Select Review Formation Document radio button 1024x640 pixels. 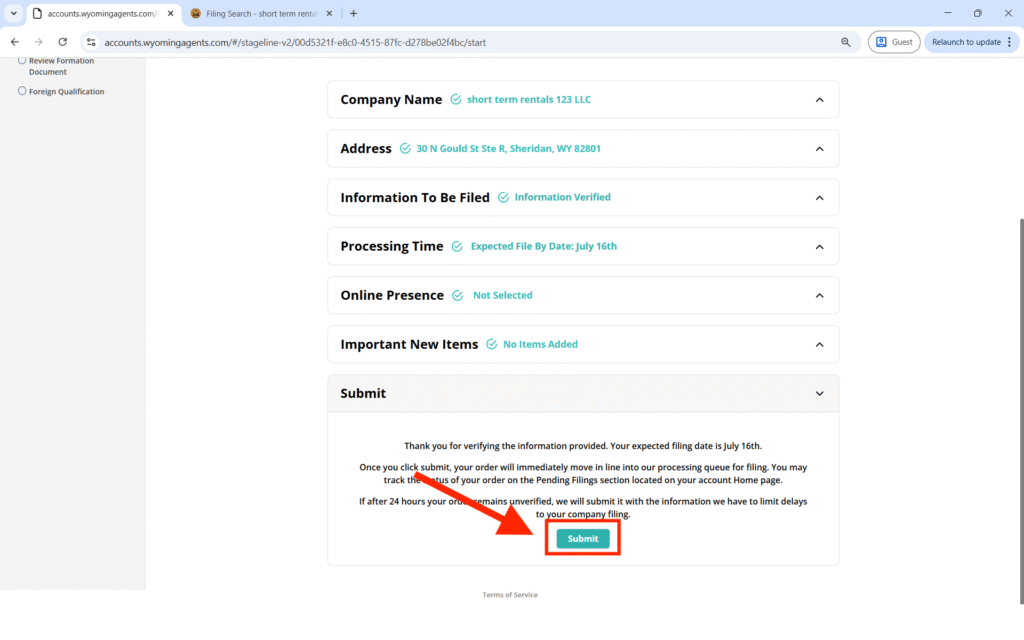[x=22, y=61]
